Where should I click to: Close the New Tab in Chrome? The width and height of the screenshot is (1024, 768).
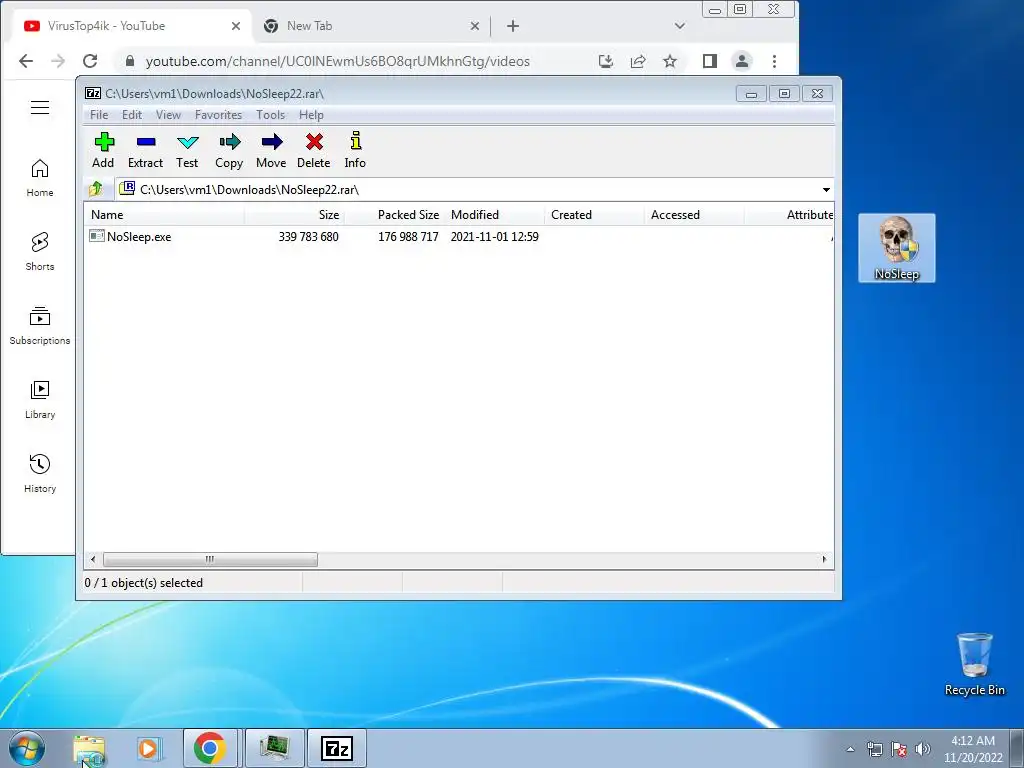coord(475,26)
